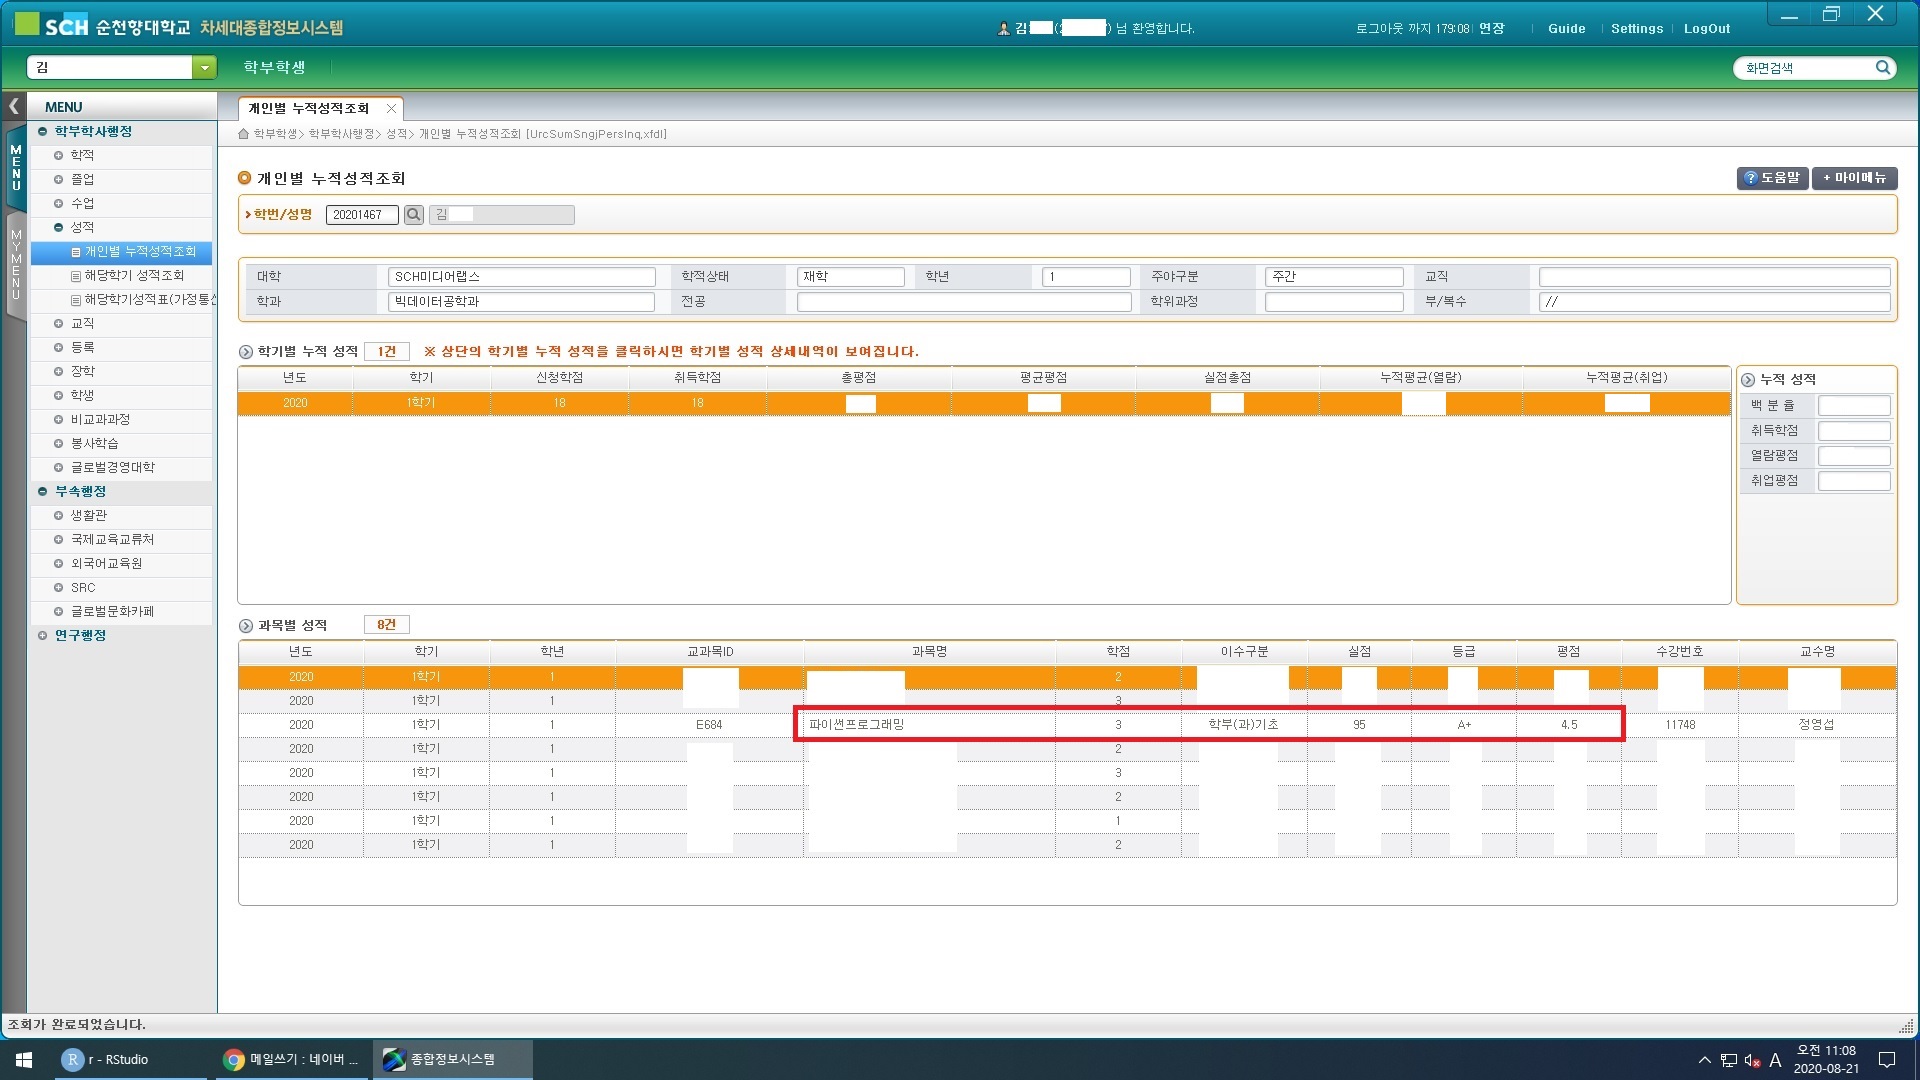Close the 개인별 누적성적조회 tab

click(391, 108)
